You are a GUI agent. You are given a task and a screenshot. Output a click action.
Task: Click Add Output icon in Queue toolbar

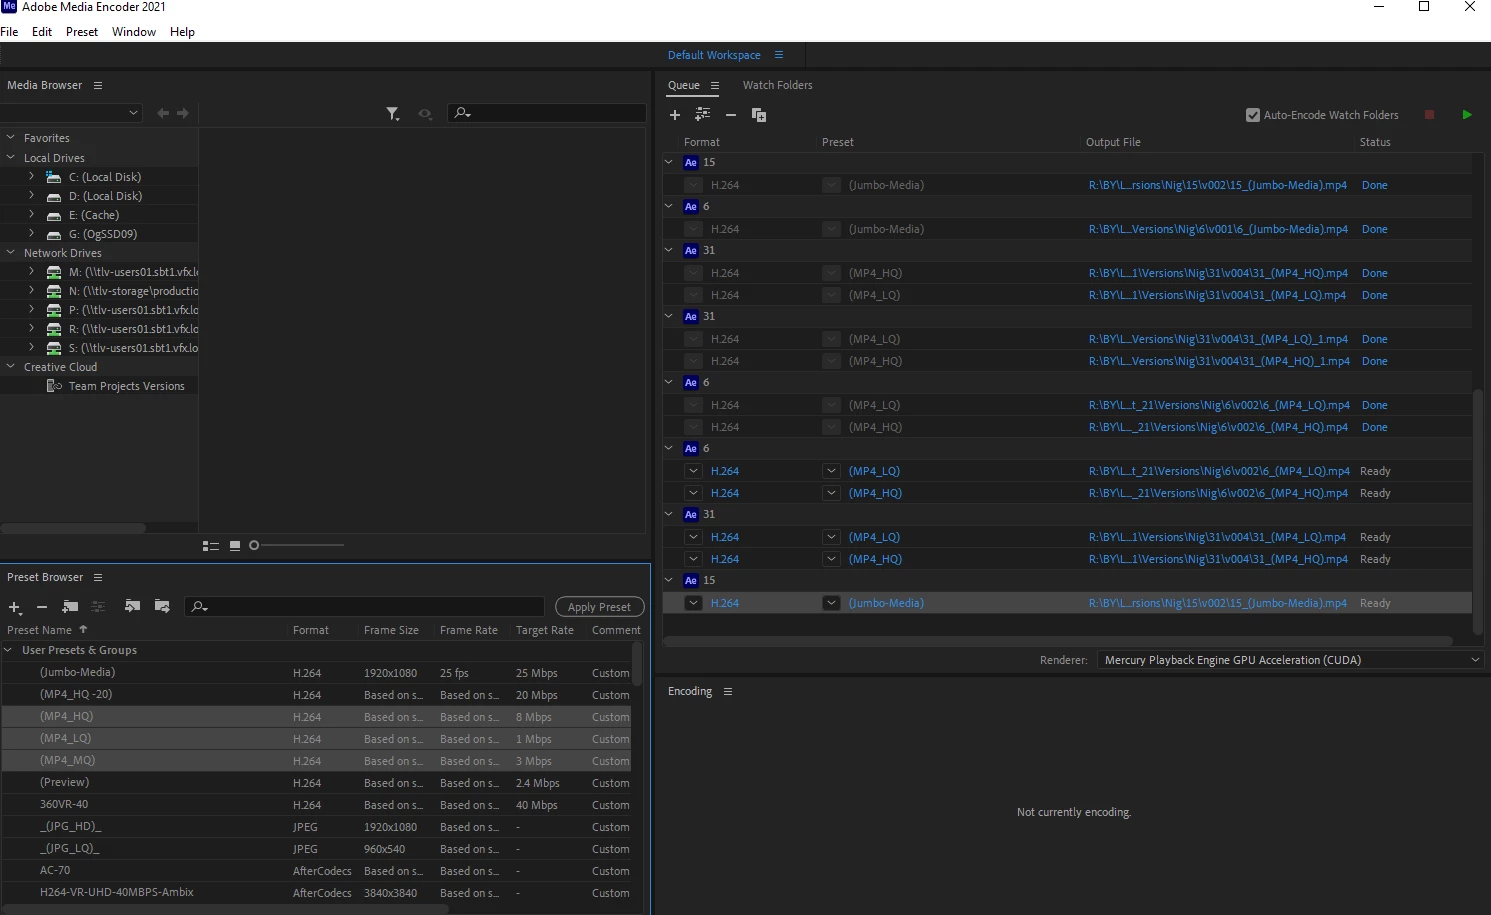[703, 115]
